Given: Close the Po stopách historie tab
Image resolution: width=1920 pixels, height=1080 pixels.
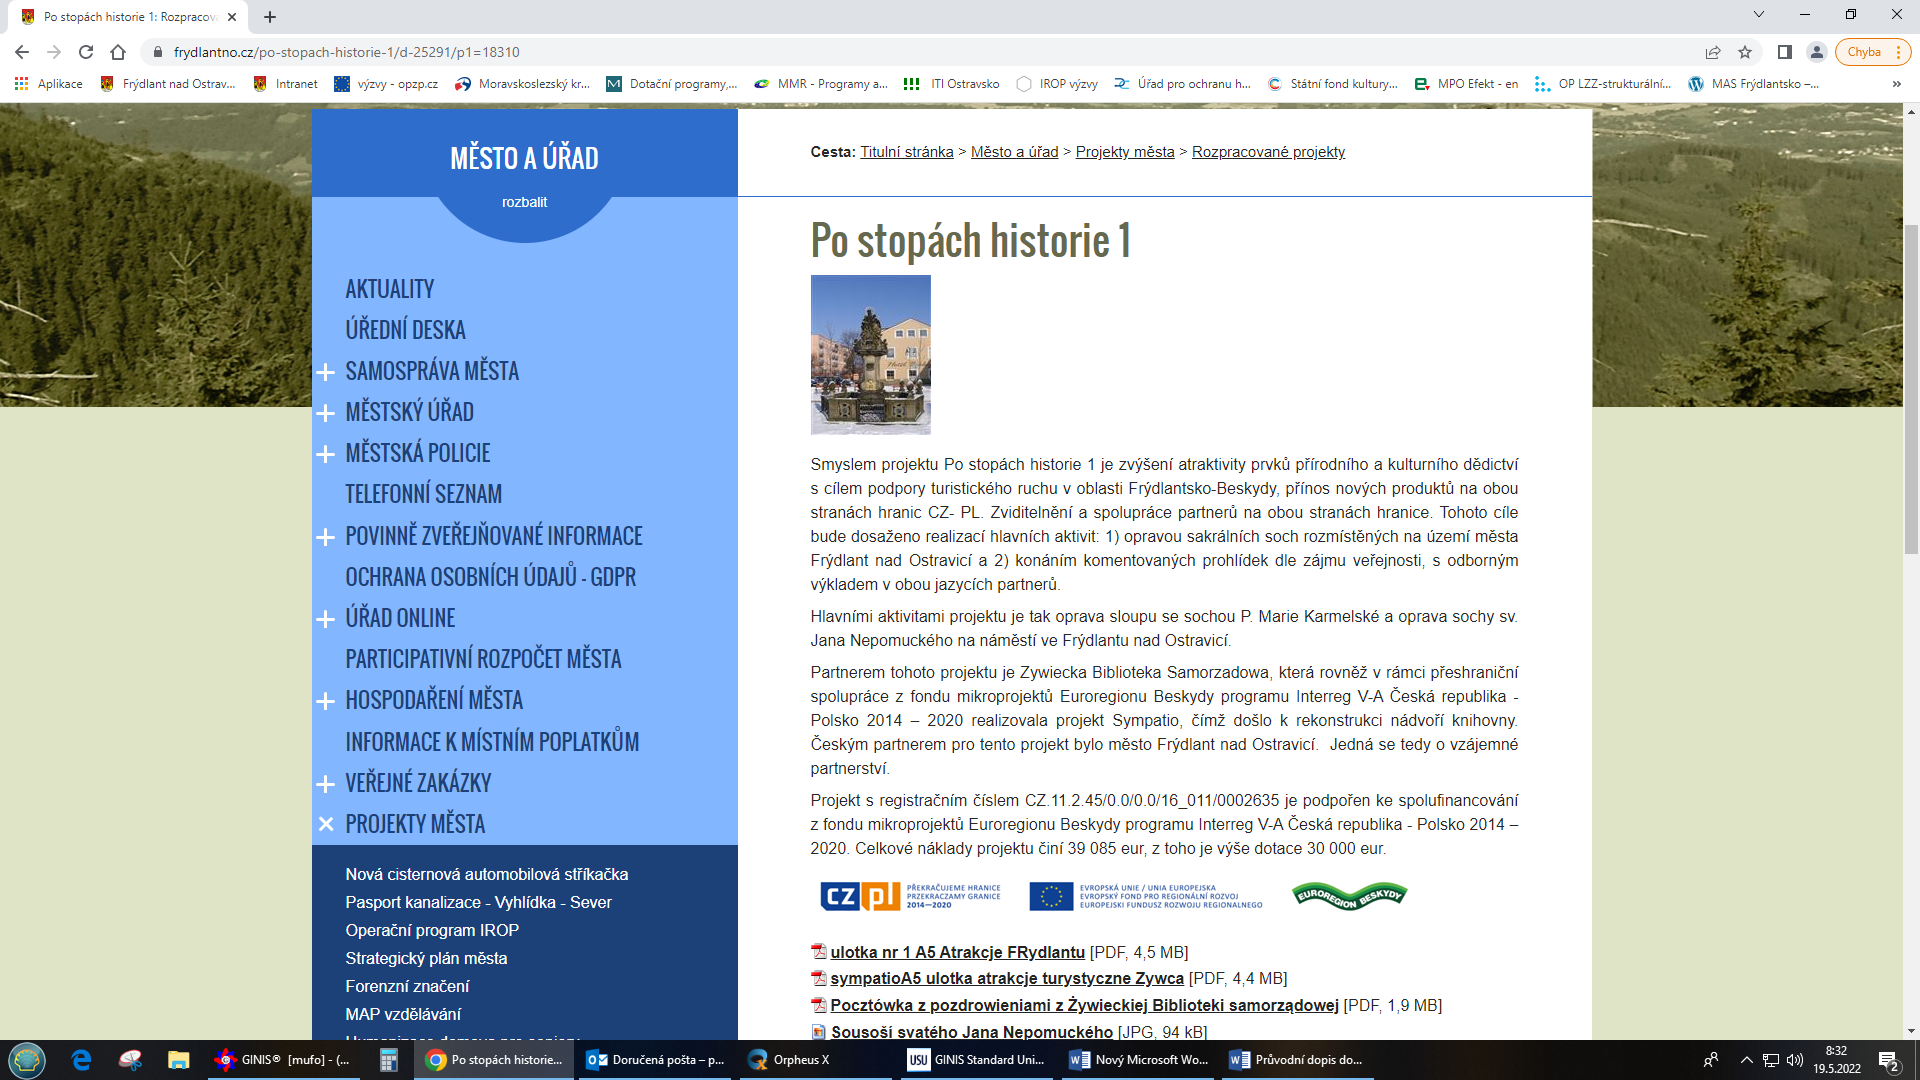Looking at the screenshot, I should click(x=232, y=17).
